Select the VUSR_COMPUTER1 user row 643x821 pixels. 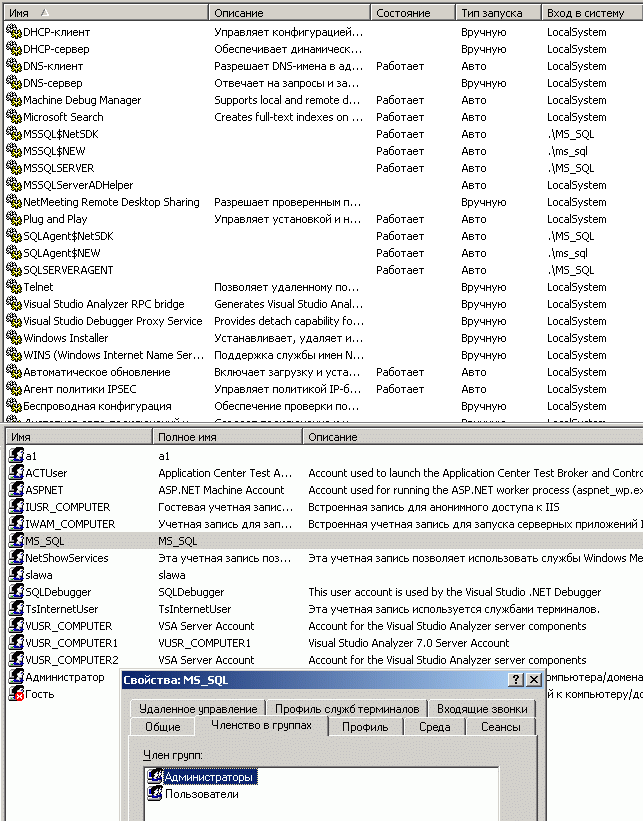click(x=325, y=643)
